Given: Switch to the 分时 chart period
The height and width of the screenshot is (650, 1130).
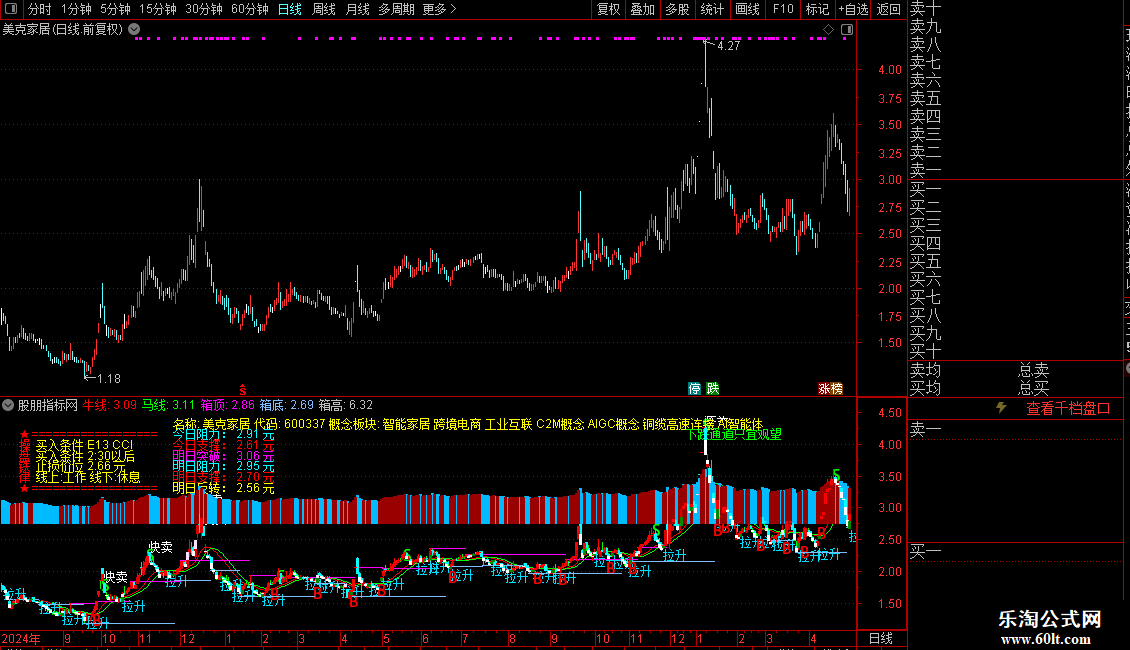Looking at the screenshot, I should pos(40,9).
